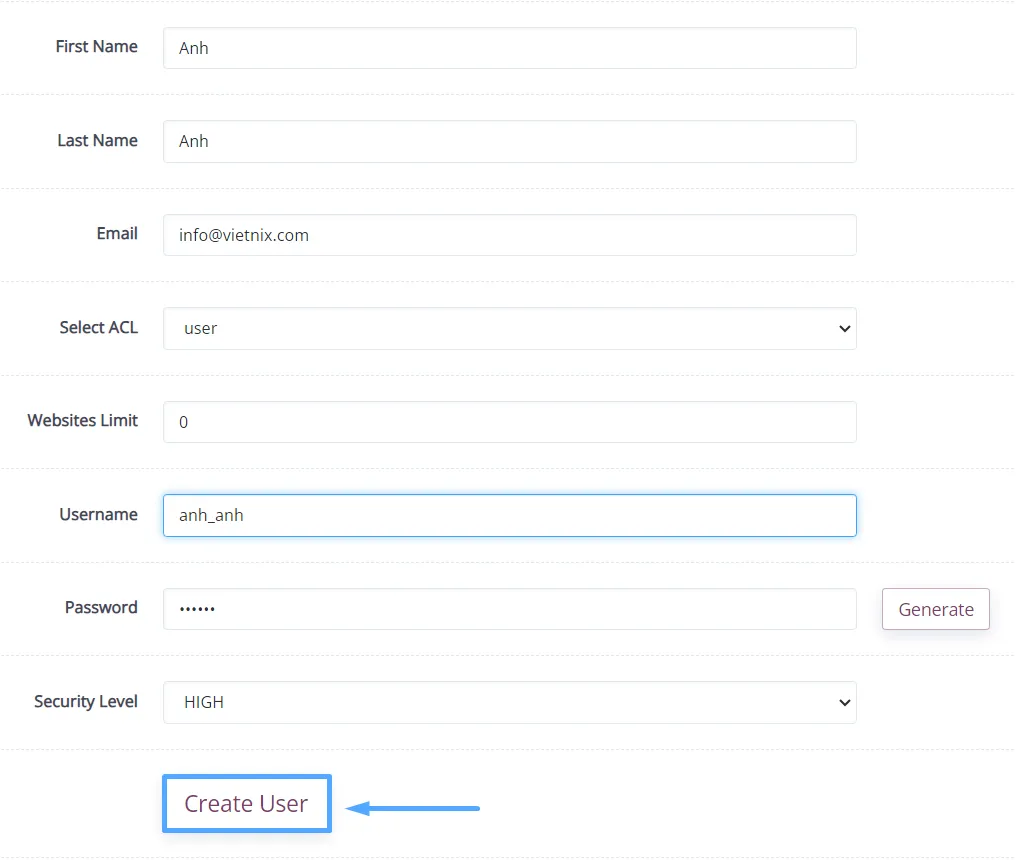Click the Last Name text box
The width and height of the screenshot is (1016, 860).
(x=509, y=141)
